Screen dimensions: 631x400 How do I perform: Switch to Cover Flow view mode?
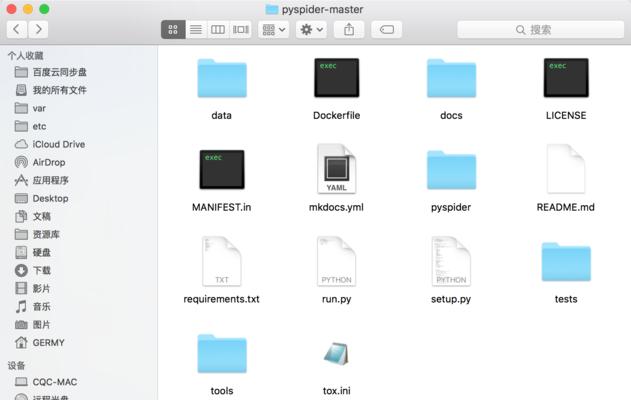click(x=241, y=29)
